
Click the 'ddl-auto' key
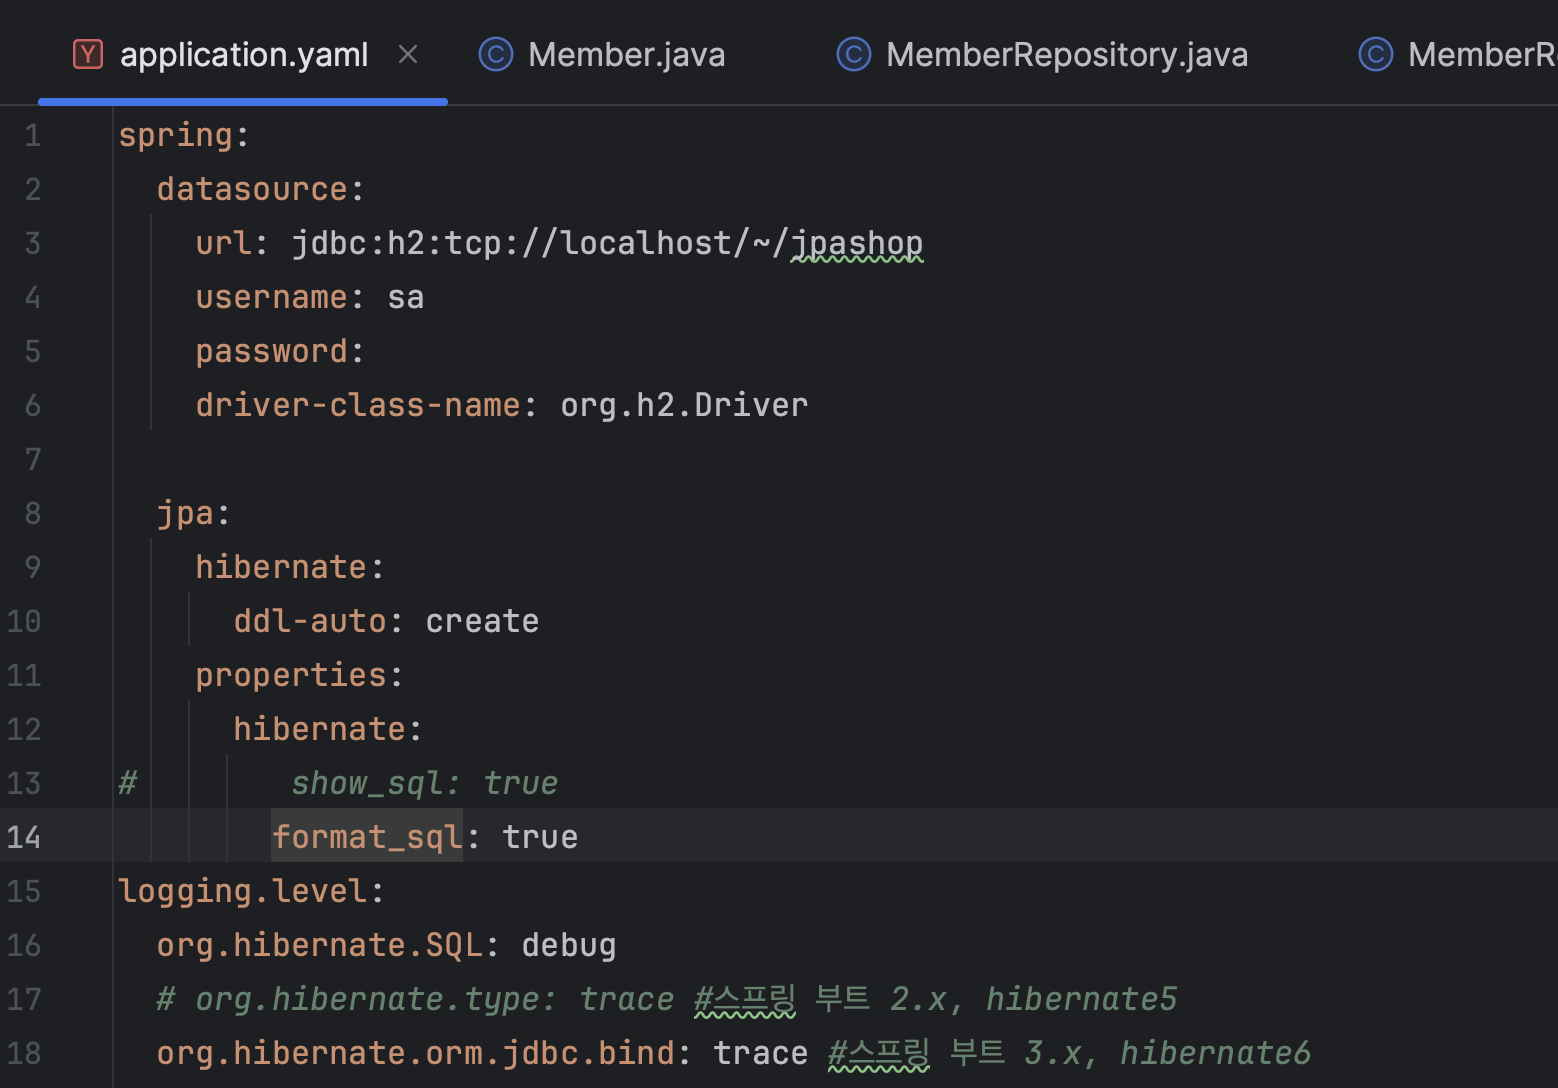click(x=310, y=621)
